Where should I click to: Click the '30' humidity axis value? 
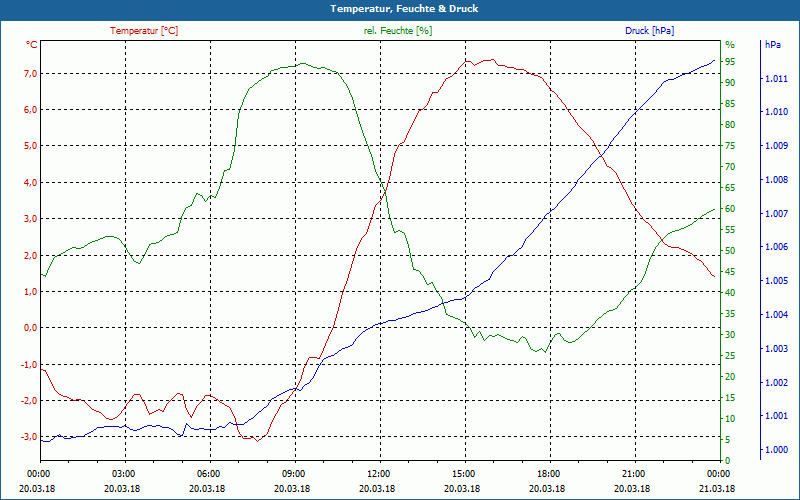click(x=730, y=335)
